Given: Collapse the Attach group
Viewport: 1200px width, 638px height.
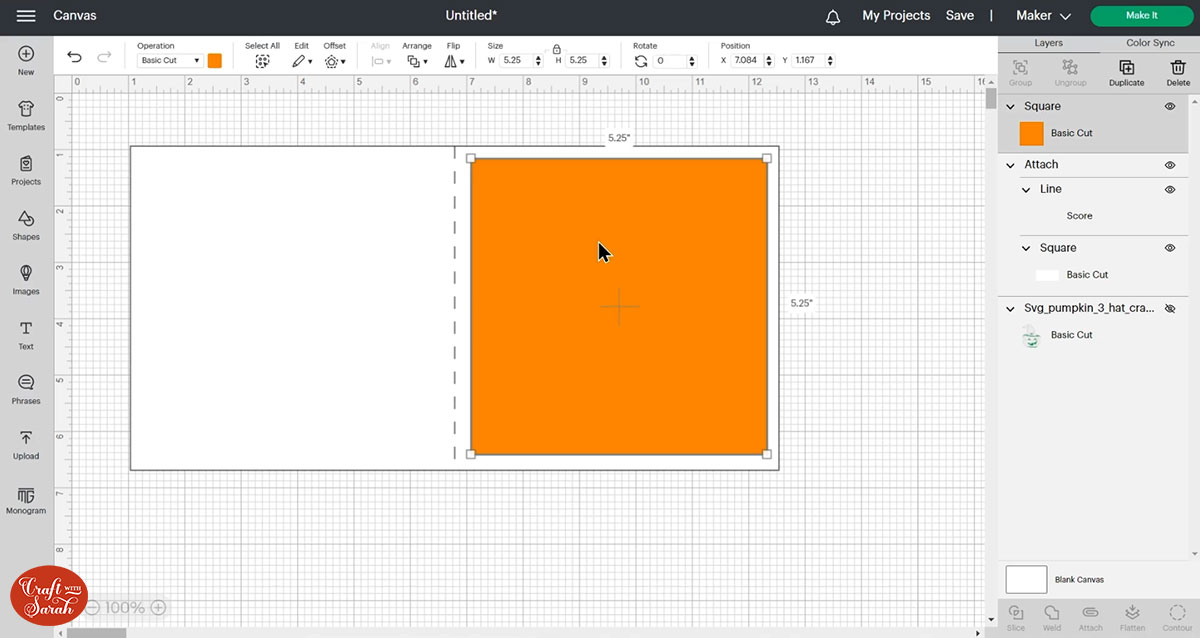Looking at the screenshot, I should coord(1011,165).
